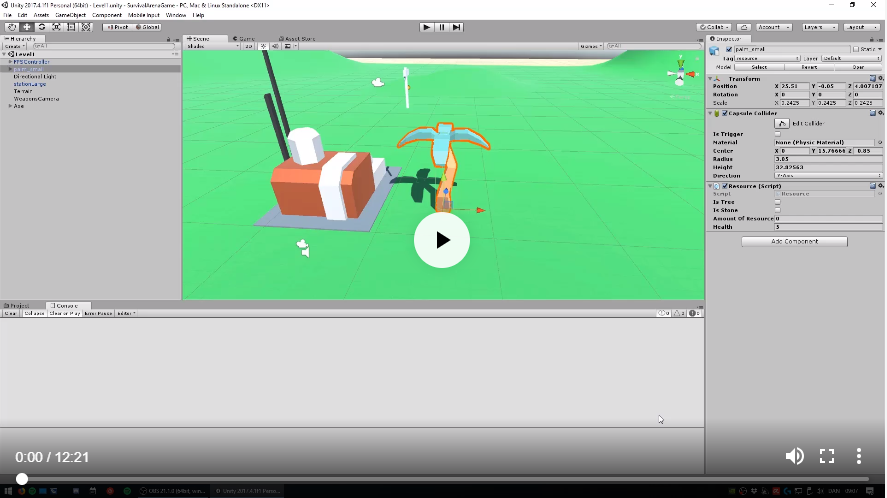Toggle console error count filter

click(x=695, y=313)
